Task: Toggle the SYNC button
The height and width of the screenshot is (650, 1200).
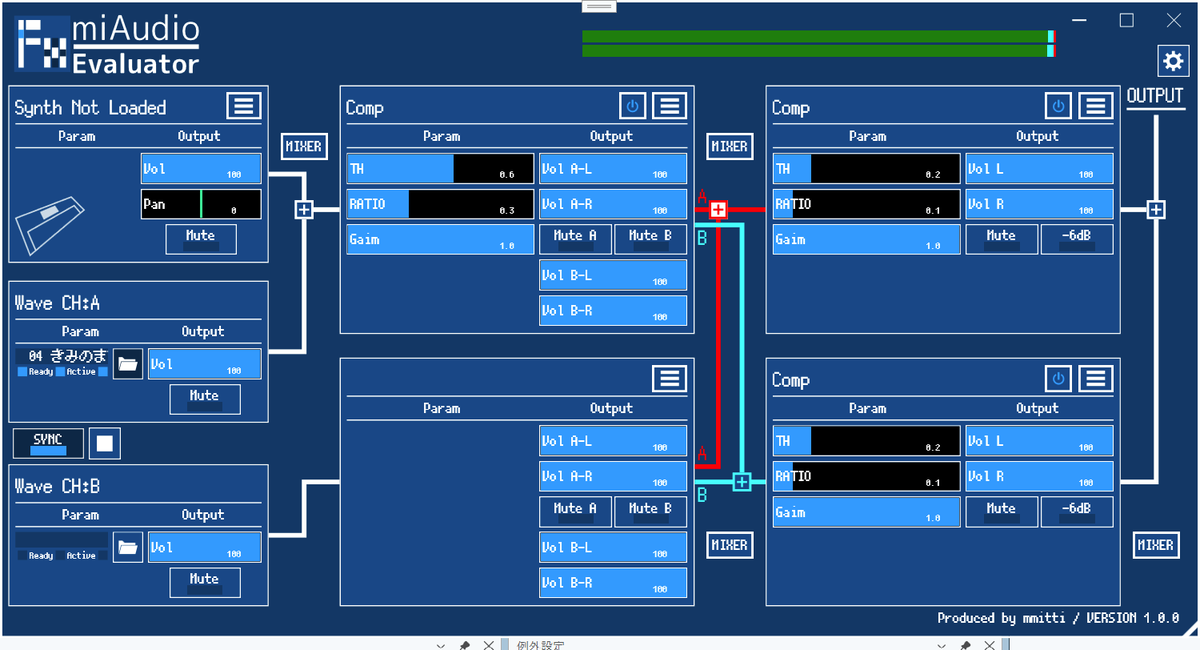Action: tap(47, 442)
